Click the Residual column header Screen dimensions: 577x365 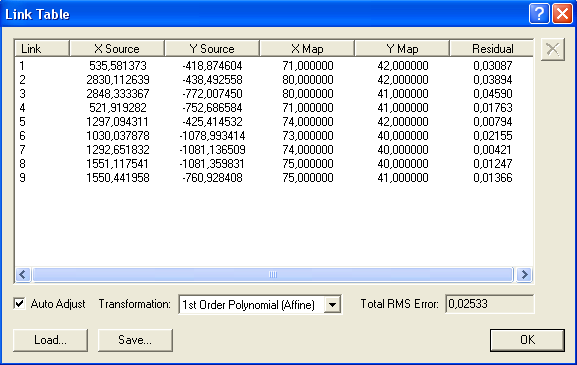tap(492, 49)
